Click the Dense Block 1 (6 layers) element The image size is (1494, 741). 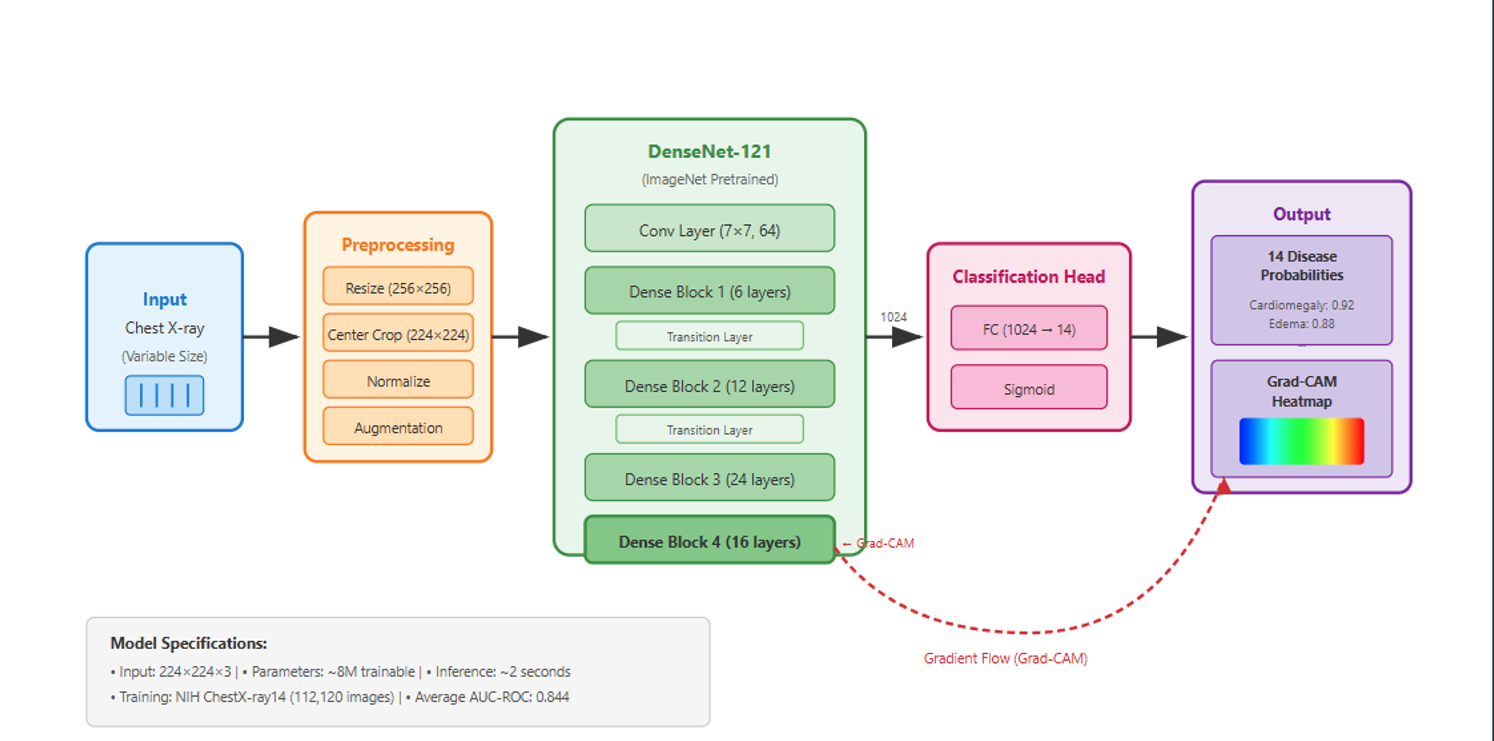click(709, 290)
